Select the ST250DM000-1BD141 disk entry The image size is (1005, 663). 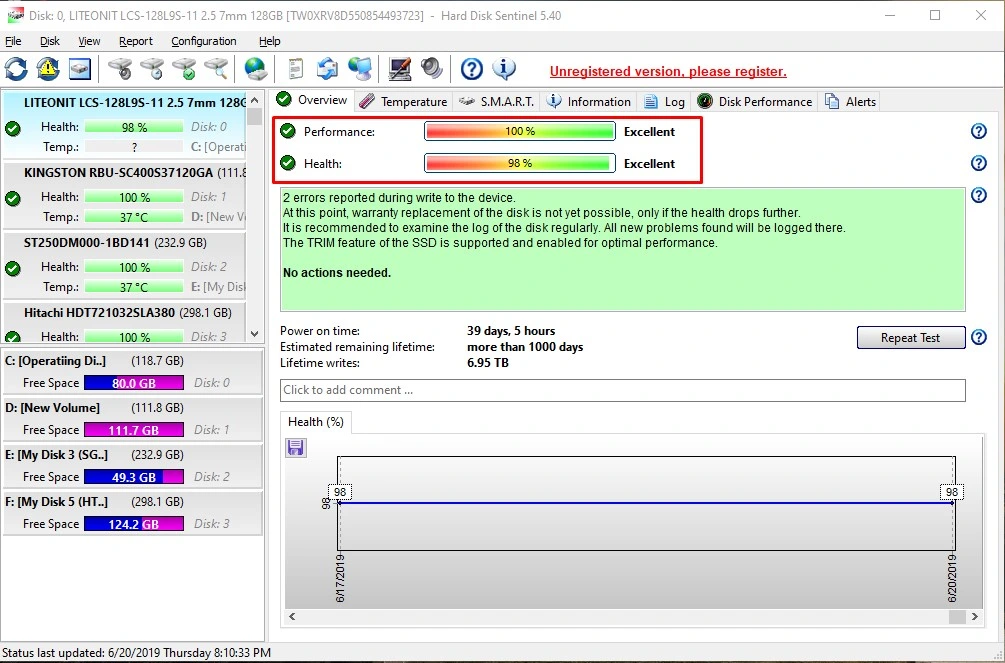(x=124, y=265)
